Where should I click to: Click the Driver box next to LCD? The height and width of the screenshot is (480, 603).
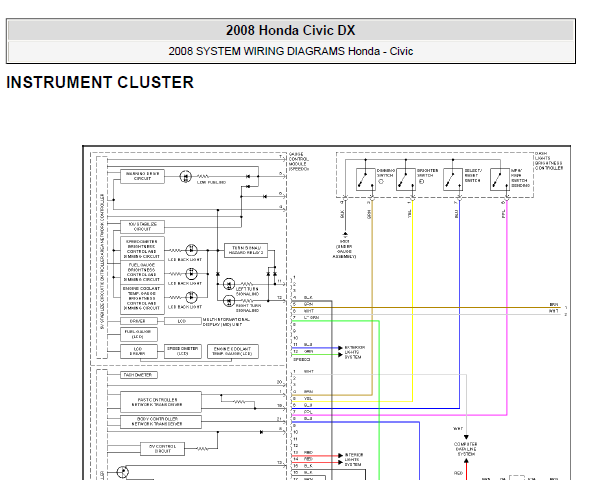(x=138, y=321)
